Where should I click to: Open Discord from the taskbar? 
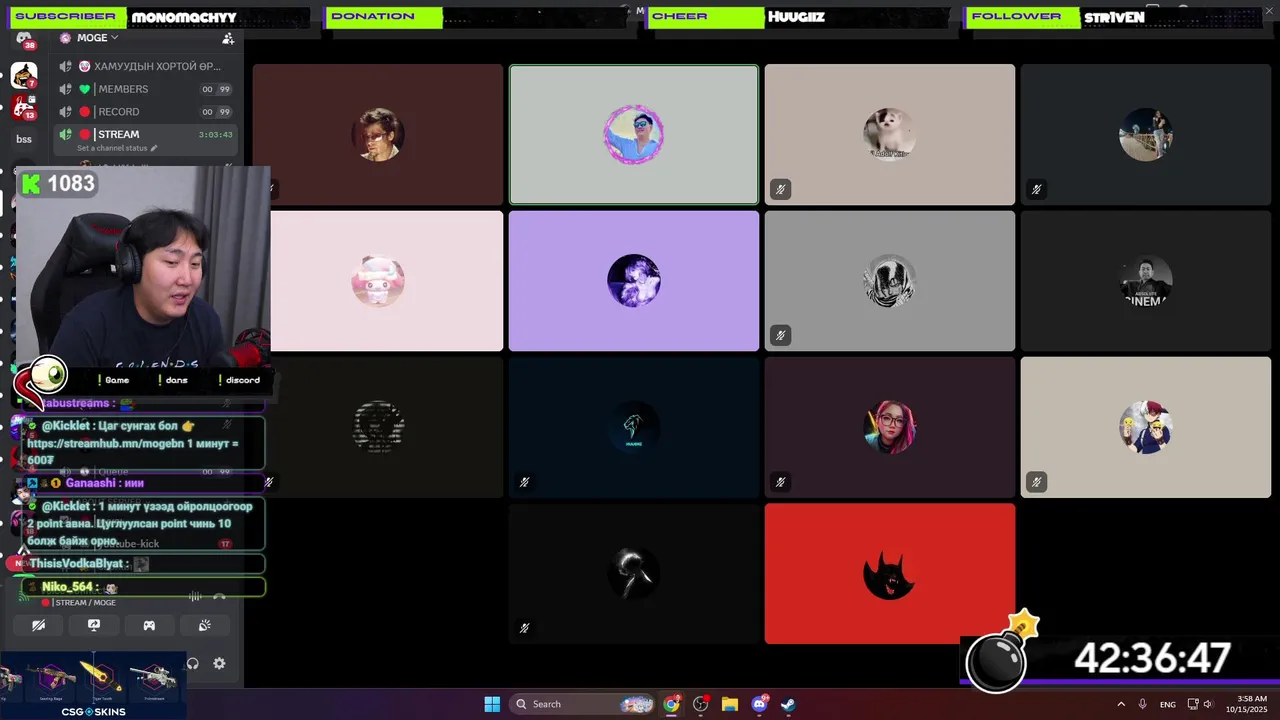click(760, 704)
